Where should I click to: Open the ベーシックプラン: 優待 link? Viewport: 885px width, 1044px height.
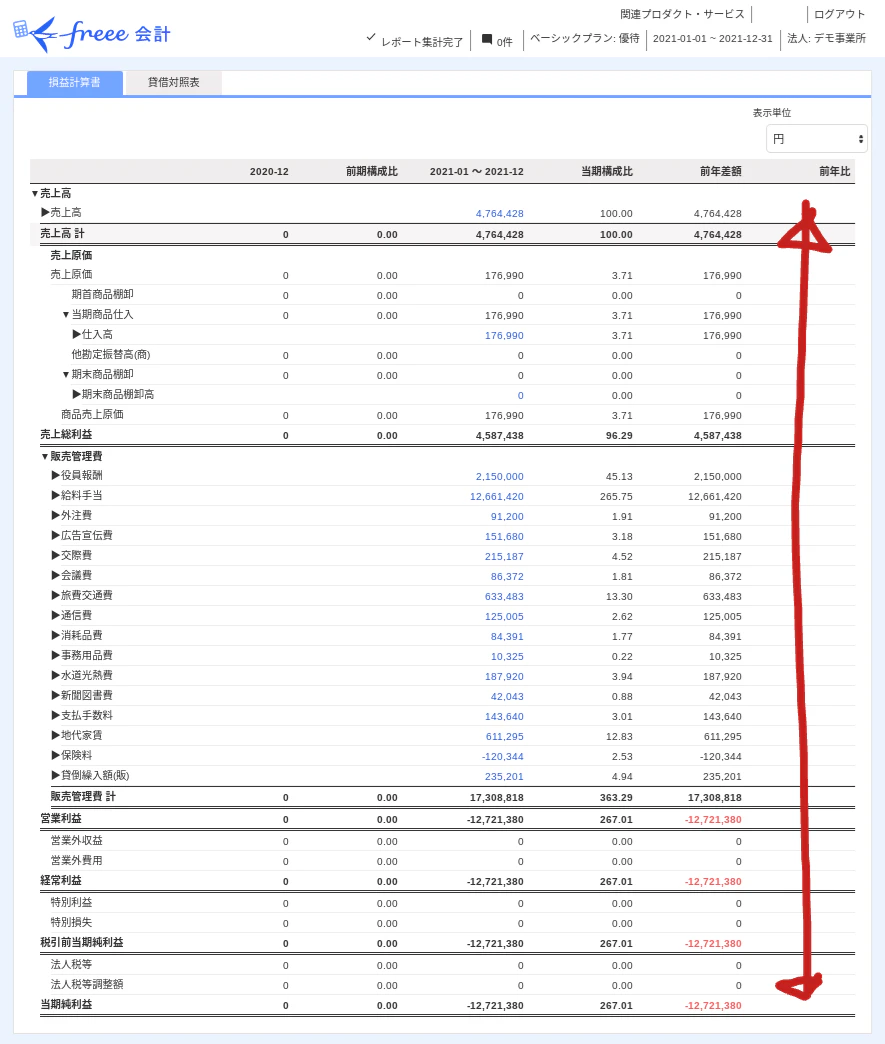(x=585, y=39)
